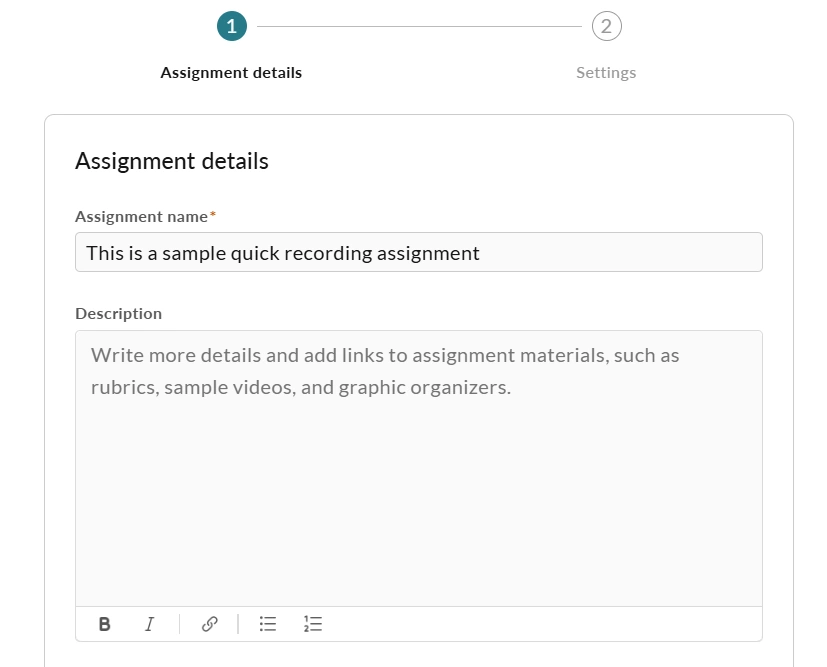Start a bulleted list in the description
Image resolution: width=827 pixels, height=667 pixels.
click(x=268, y=624)
